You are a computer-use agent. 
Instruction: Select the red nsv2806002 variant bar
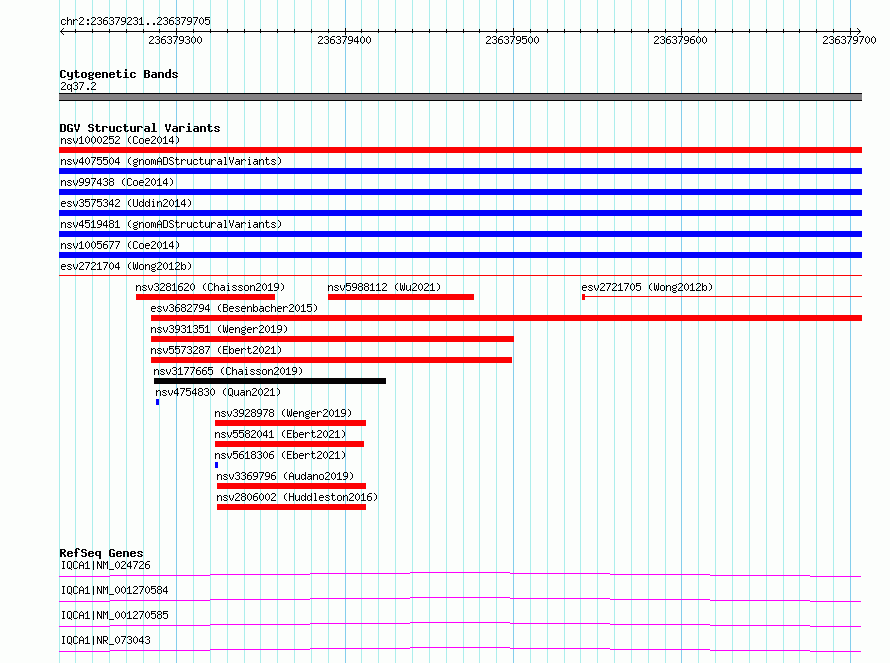click(292, 507)
